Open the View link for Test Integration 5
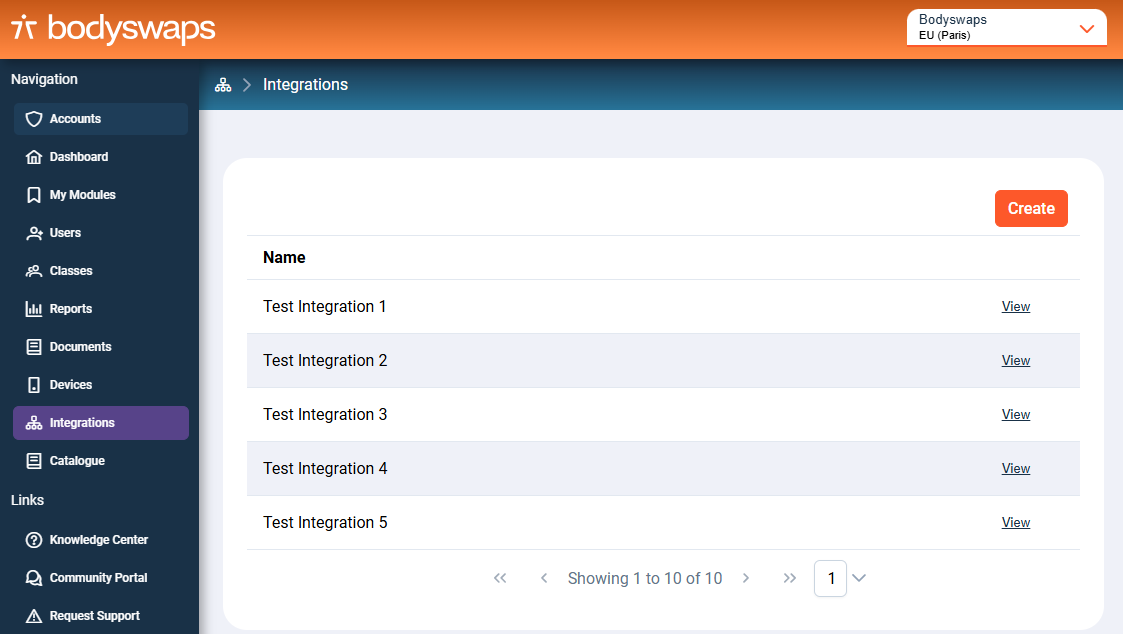Viewport: 1123px width, 634px height. tap(1015, 523)
